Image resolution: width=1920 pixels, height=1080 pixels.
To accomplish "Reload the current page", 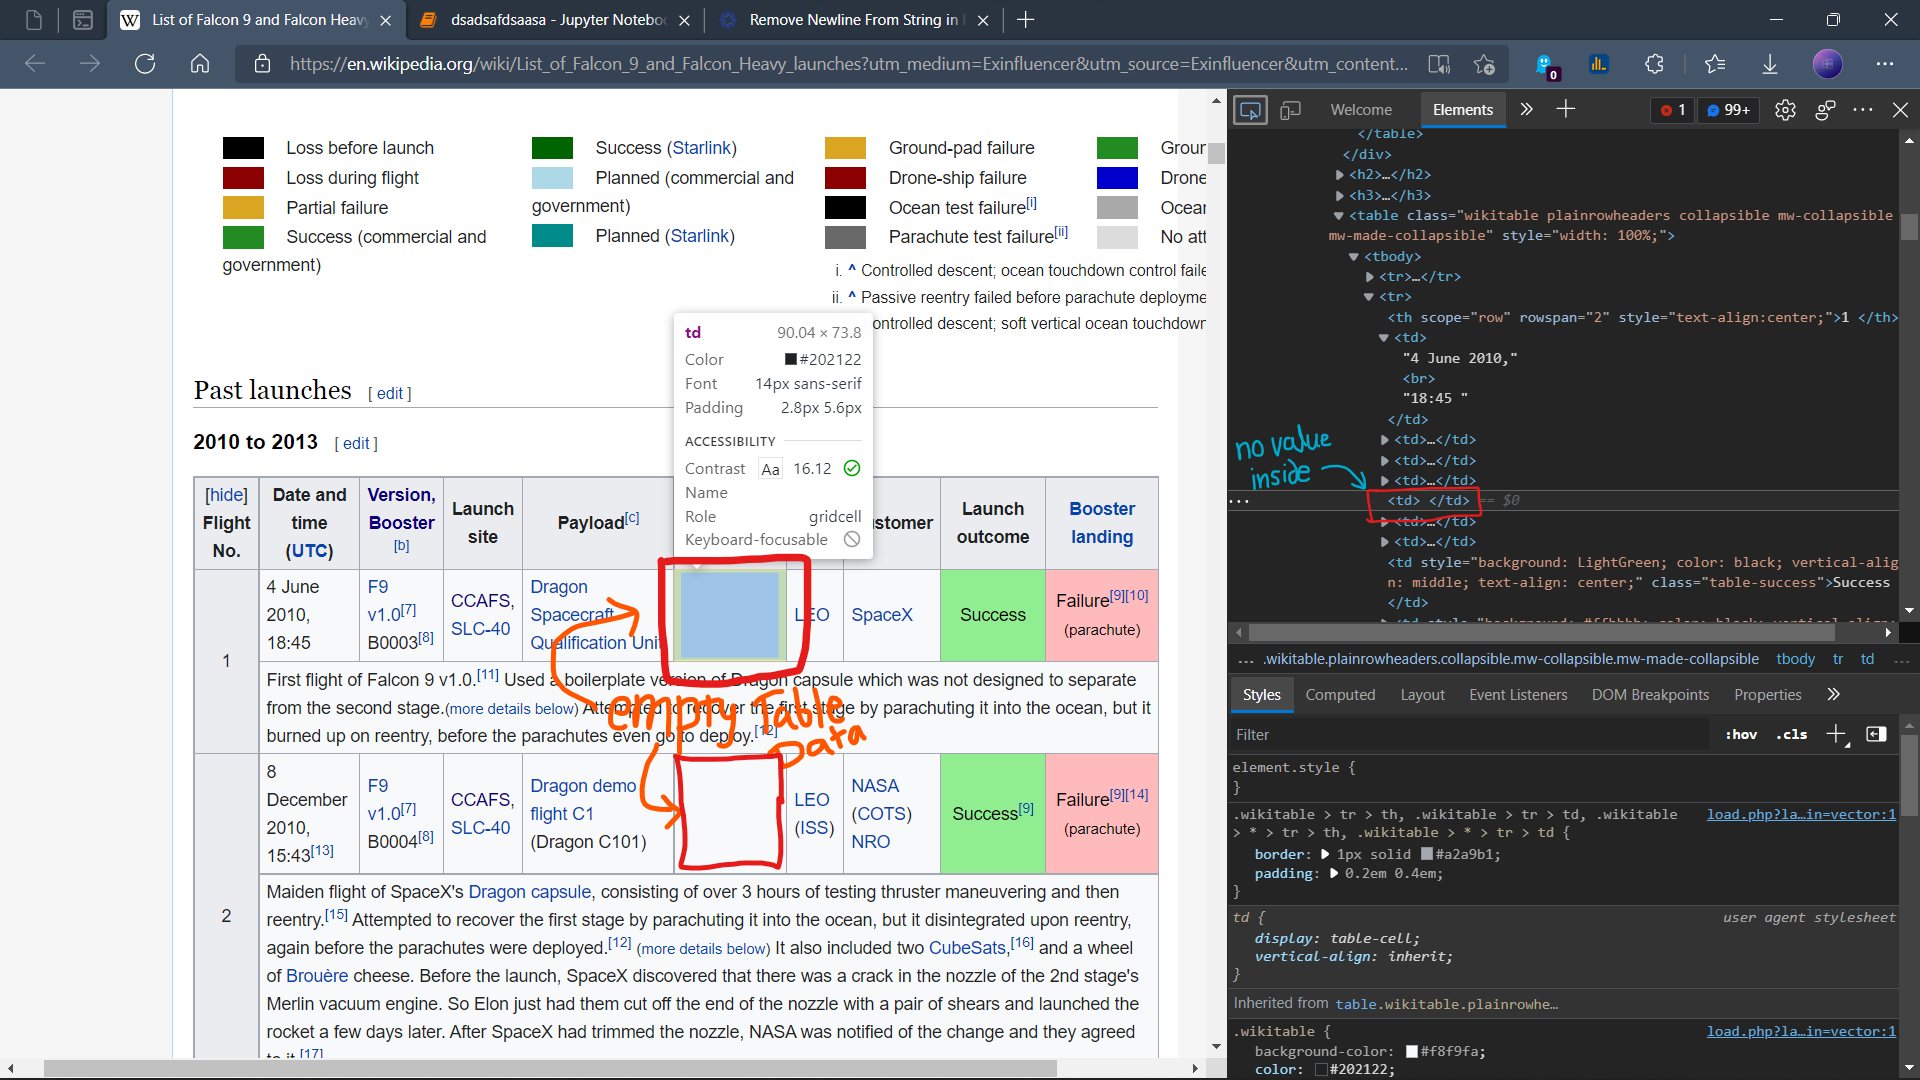I will point(145,64).
